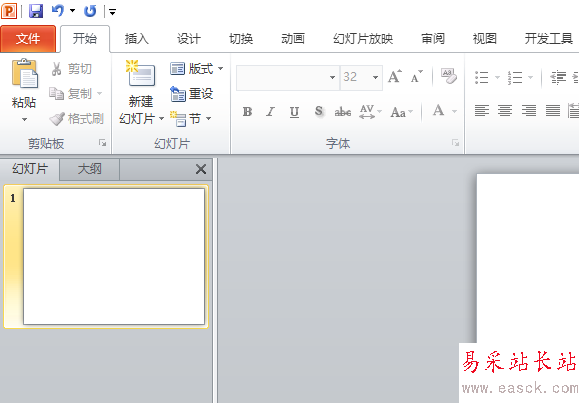Switch to the 插入 (Insert) tab
Screen dimensions: 579x403
tap(137, 38)
